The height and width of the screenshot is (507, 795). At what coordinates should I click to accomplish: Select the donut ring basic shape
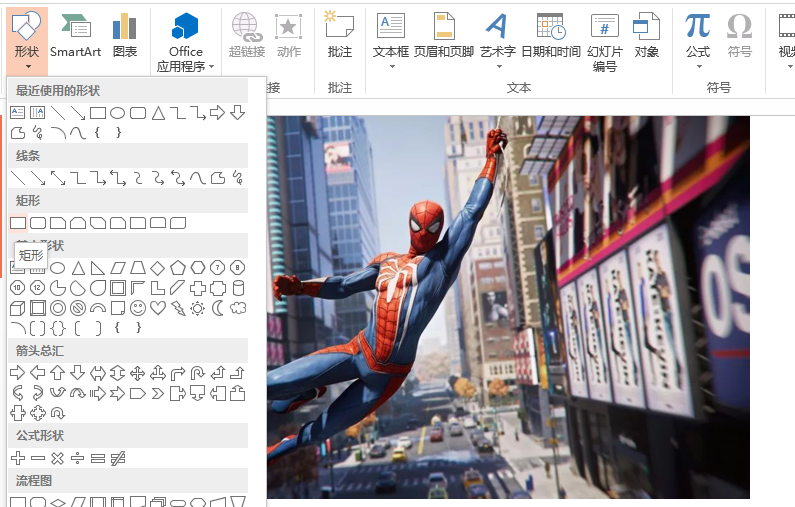click(58, 308)
